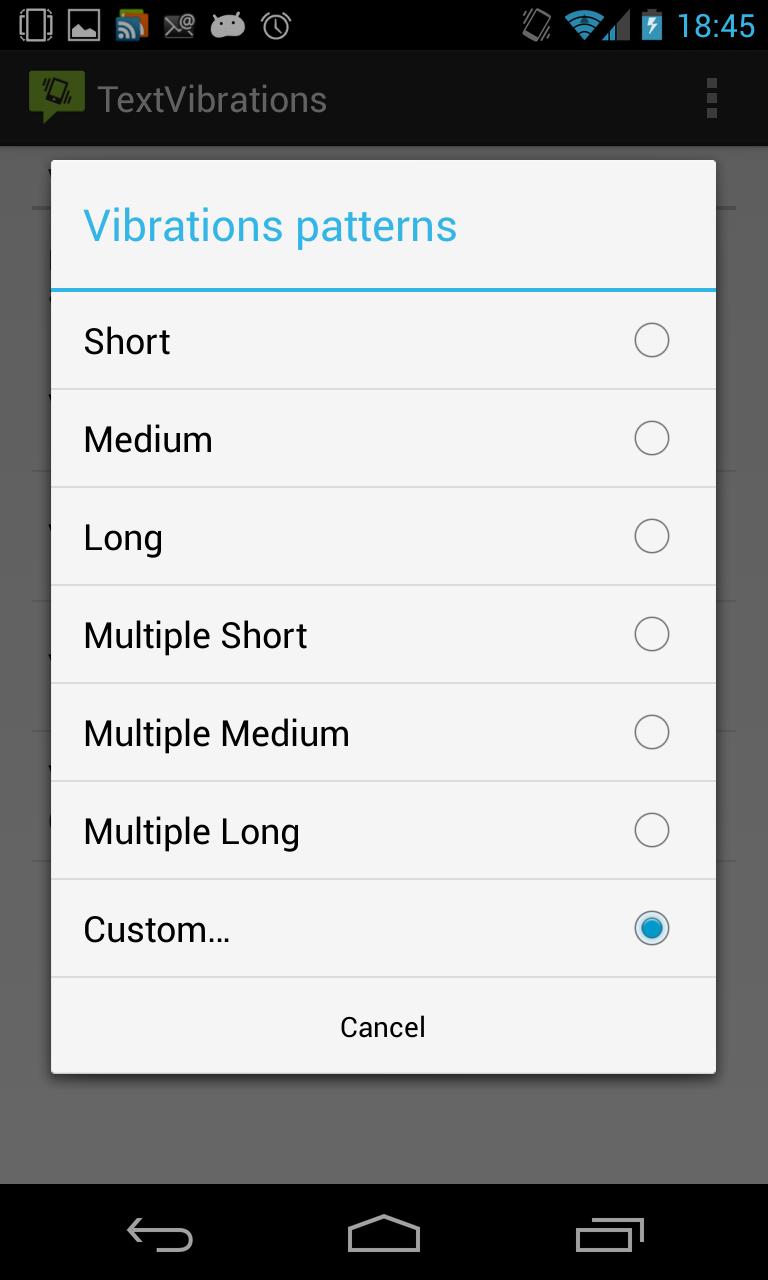Select the Long radio button
This screenshot has height=1280, width=768.
tap(651, 537)
